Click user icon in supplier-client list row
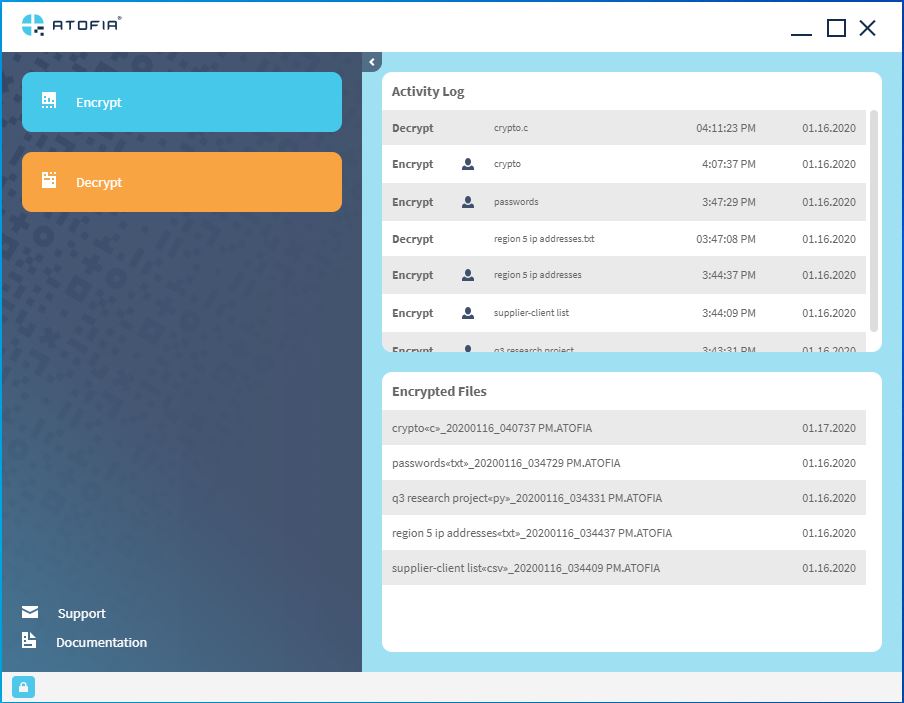Screen dimensions: 904x703 tap(468, 313)
